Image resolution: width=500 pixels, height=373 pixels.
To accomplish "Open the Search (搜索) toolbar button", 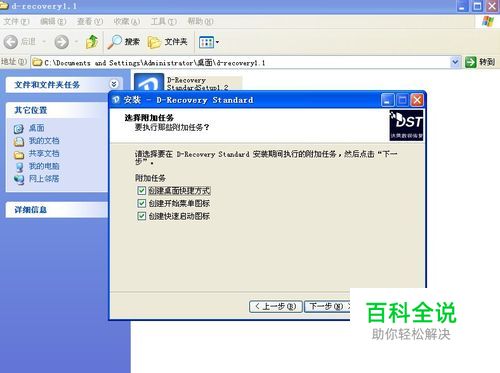I will coord(123,42).
